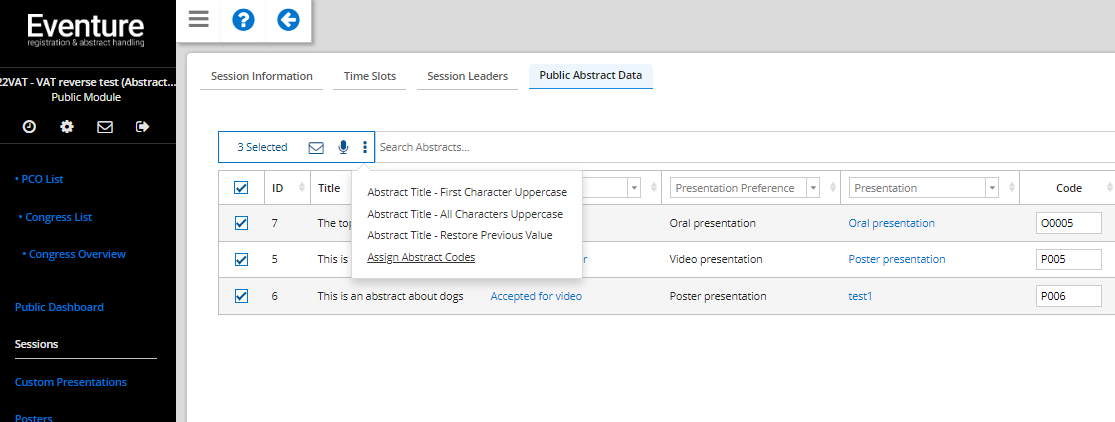Toggle the select-all header checkbox
This screenshot has width=1115, height=422.
241,188
